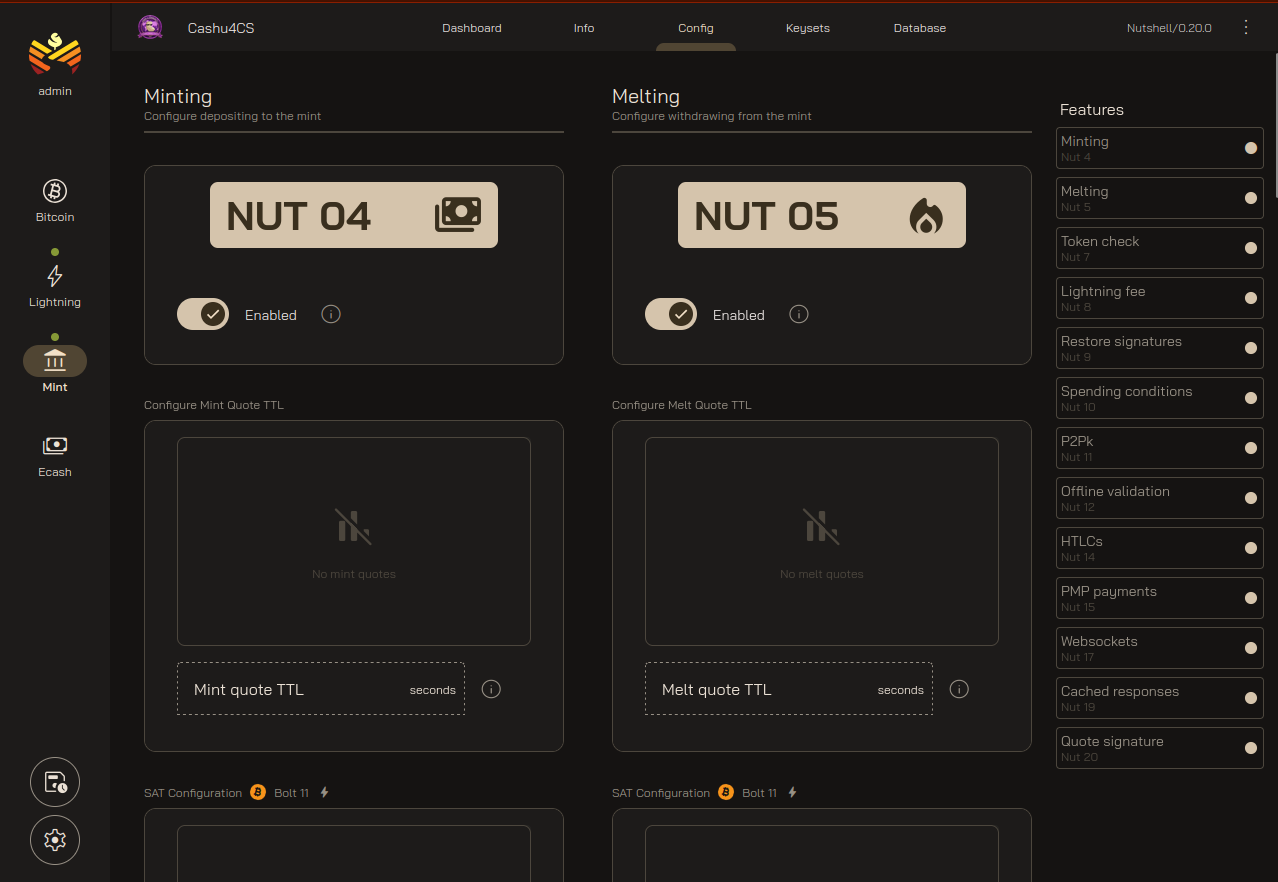Click the info icon beside Mint quote TTL

(x=491, y=689)
